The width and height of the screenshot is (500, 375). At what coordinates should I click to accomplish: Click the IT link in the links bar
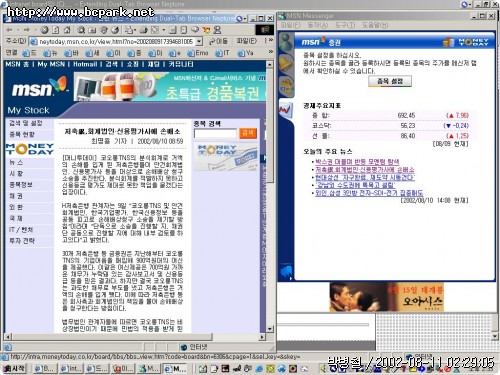pyautogui.click(x=222, y=53)
